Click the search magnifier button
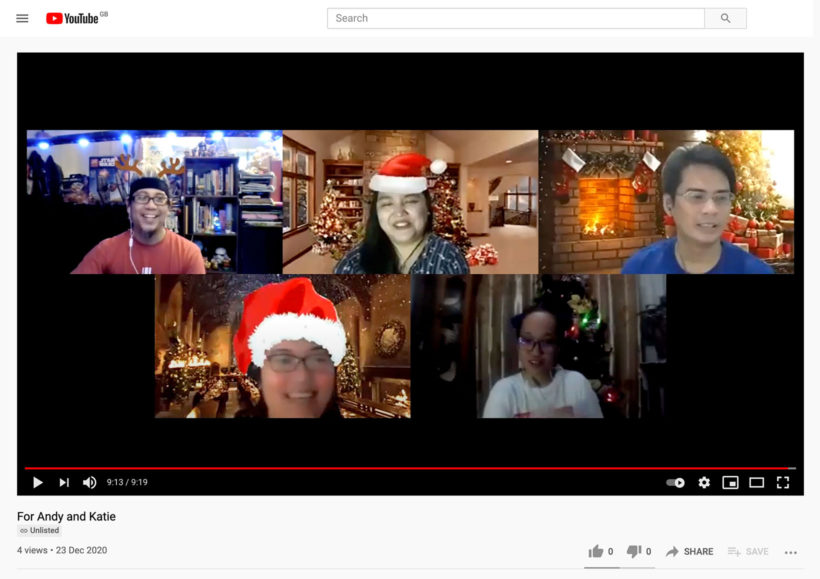The image size is (820, 579). click(x=725, y=18)
